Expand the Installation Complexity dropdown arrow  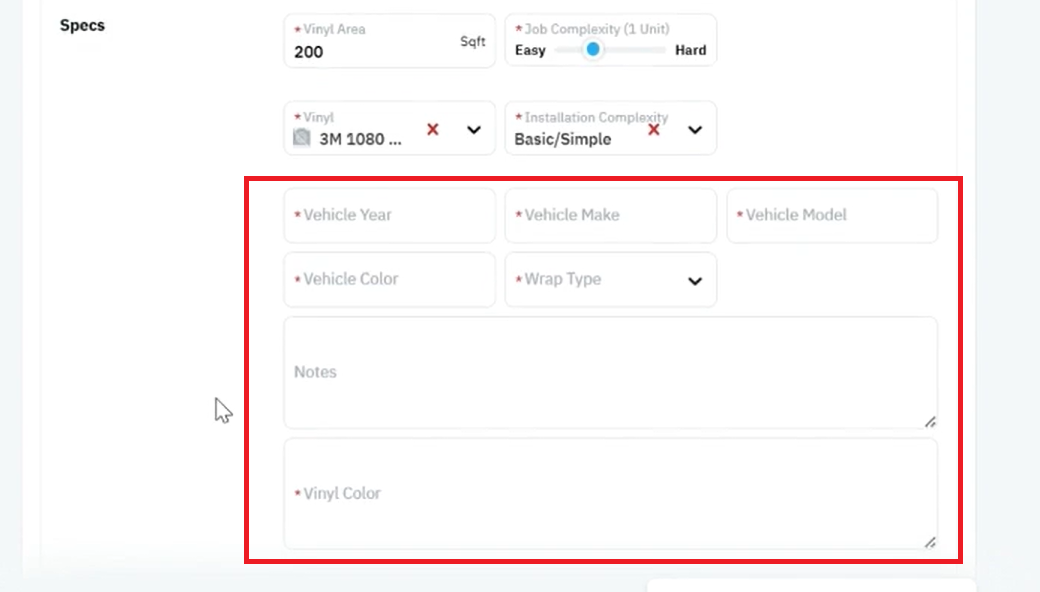694,130
